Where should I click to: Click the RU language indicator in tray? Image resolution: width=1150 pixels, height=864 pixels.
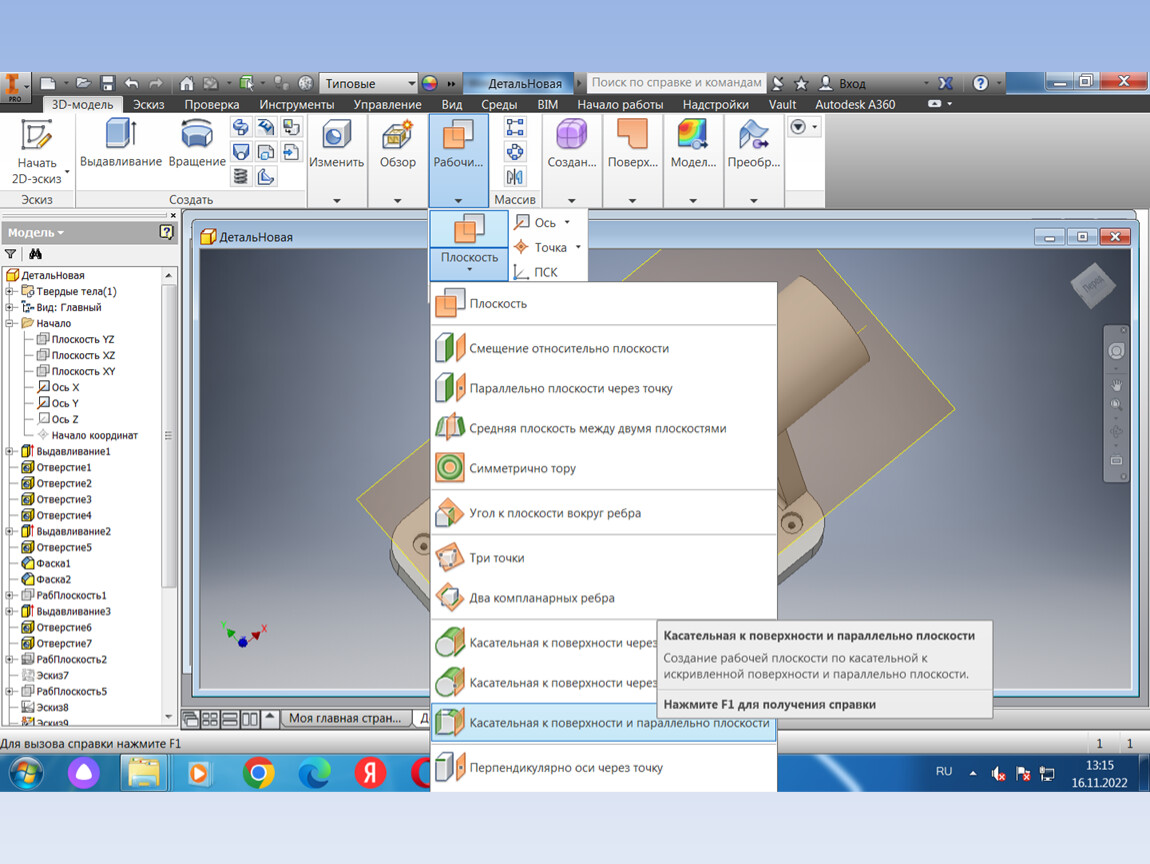click(x=943, y=771)
